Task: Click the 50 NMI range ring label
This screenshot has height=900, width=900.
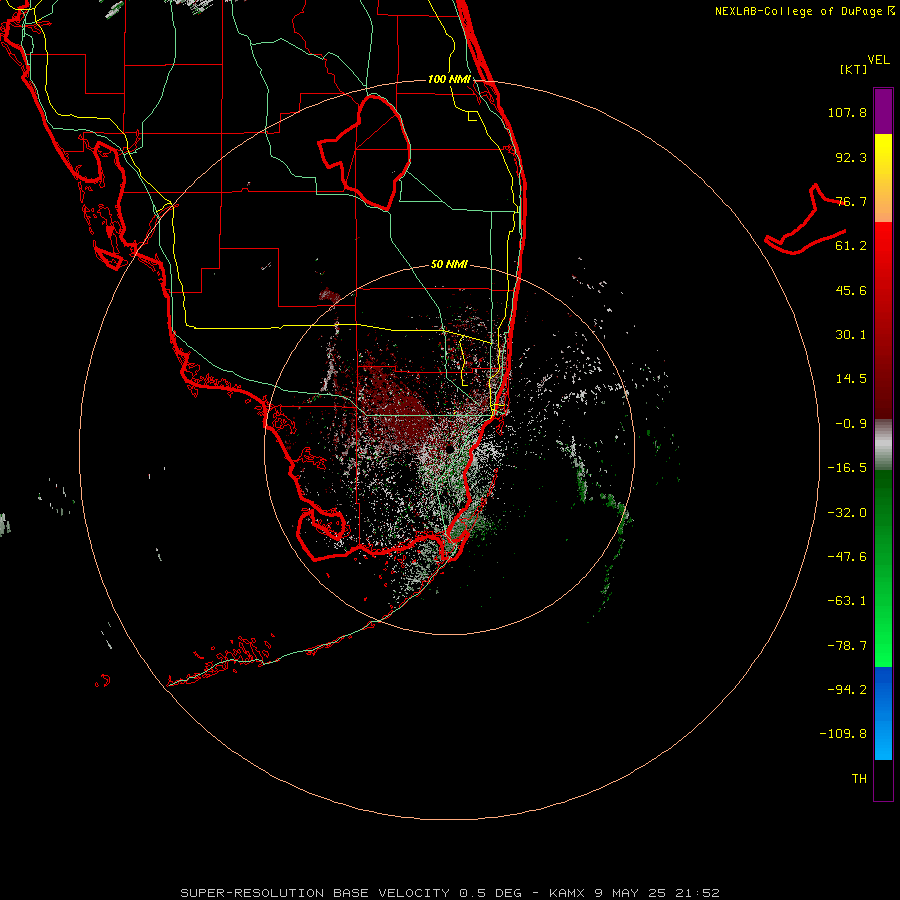Action: [449, 264]
